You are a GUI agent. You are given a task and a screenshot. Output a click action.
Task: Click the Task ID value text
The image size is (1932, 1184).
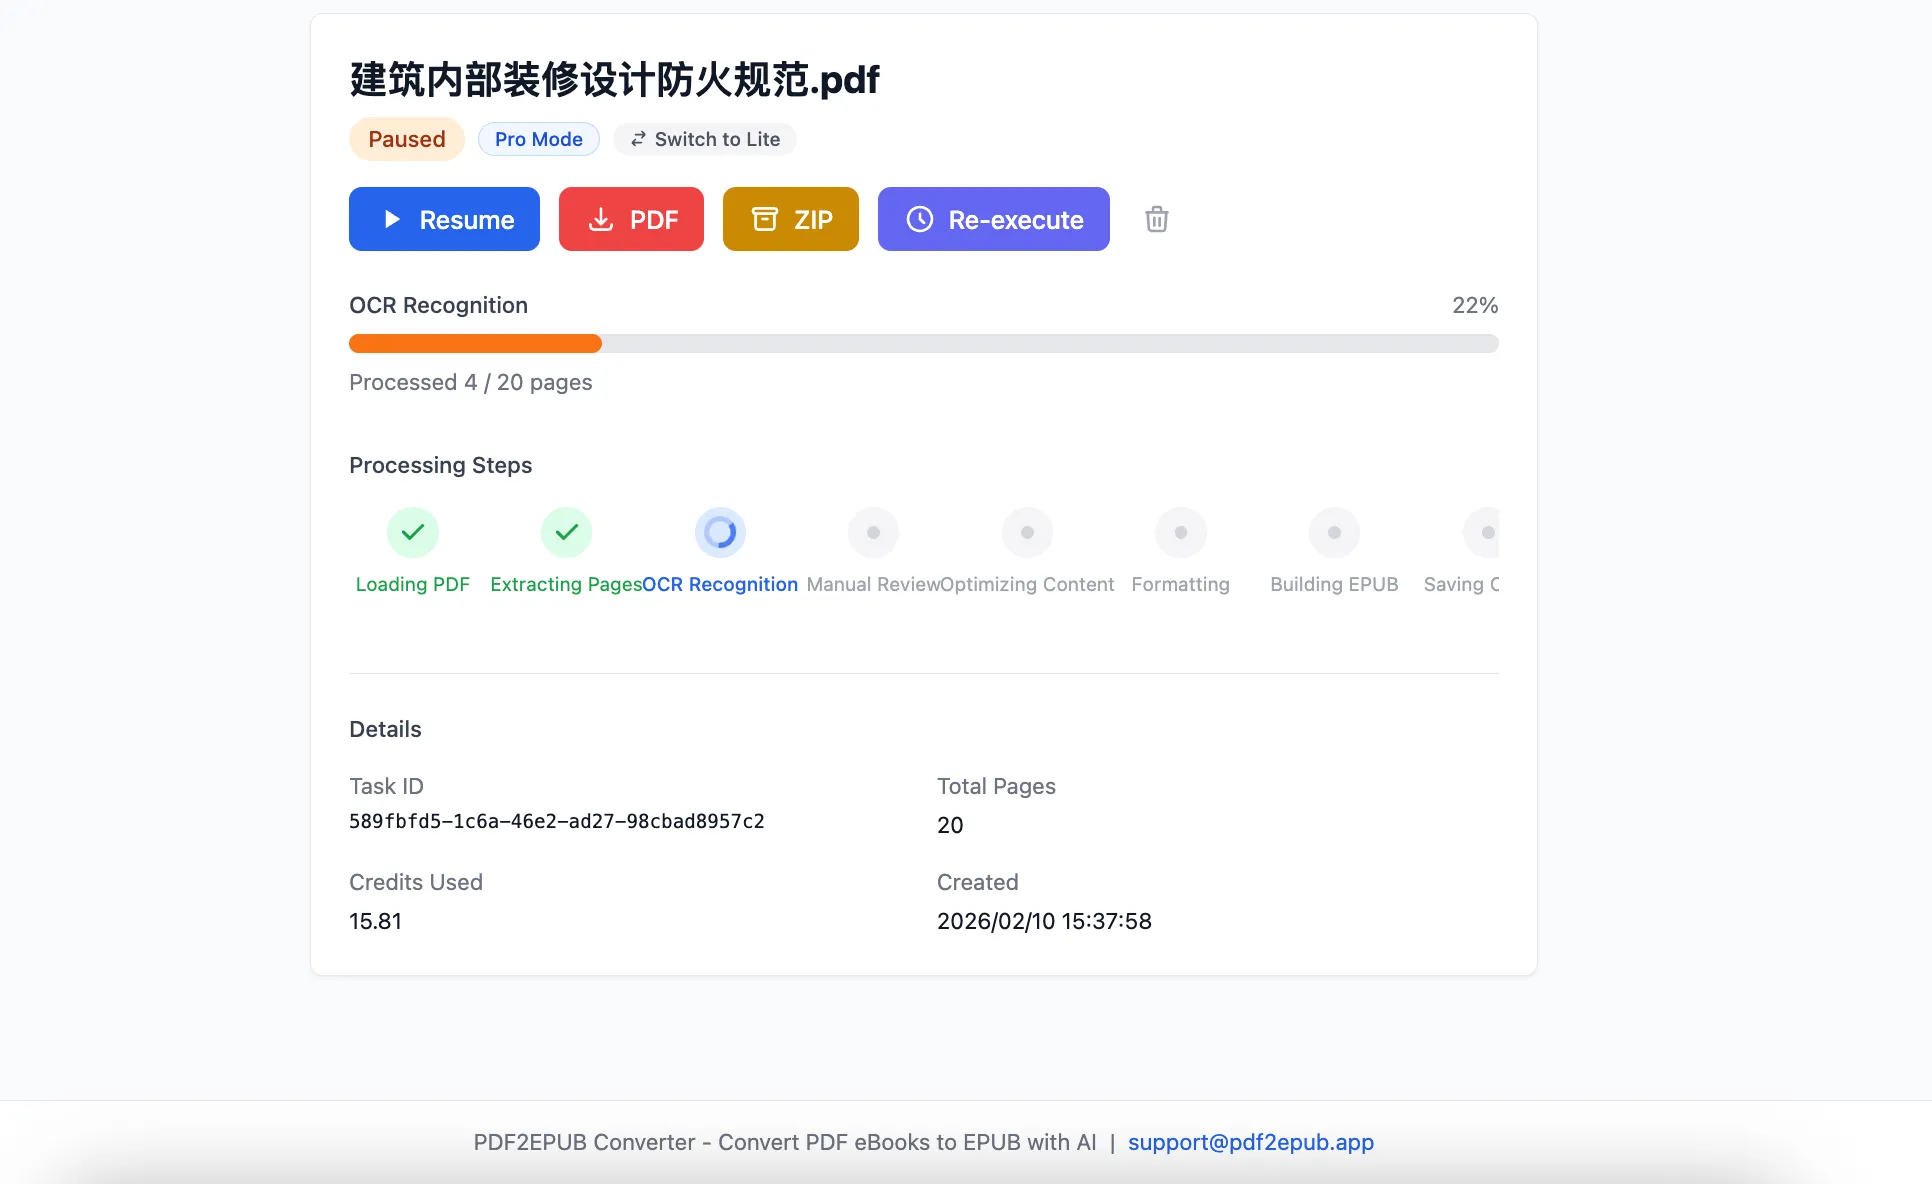pyautogui.click(x=556, y=821)
